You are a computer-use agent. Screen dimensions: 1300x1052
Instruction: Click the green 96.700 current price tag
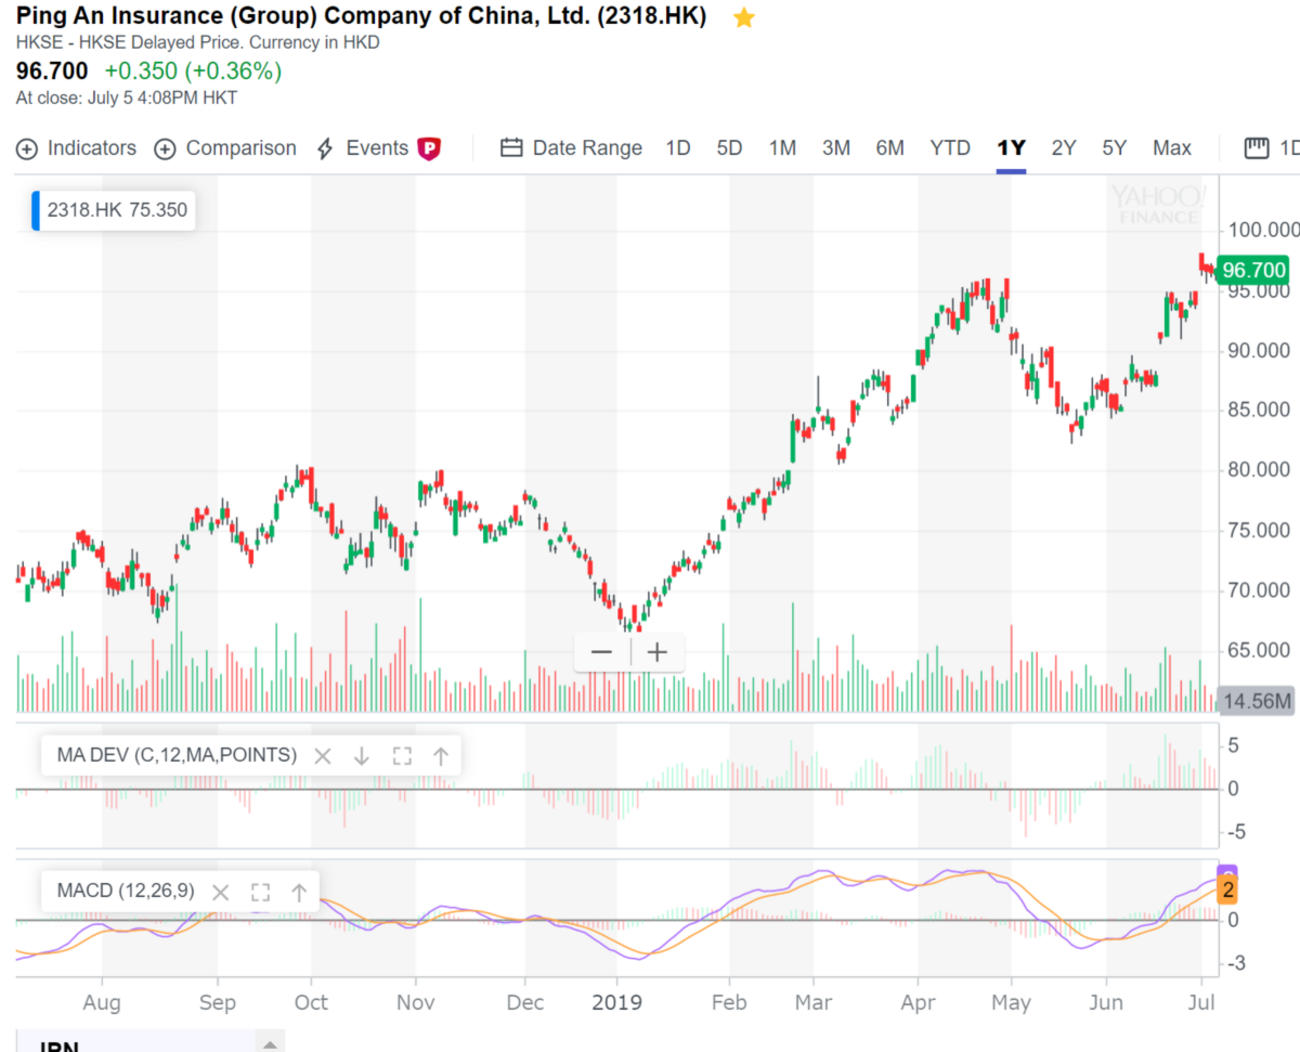click(x=1253, y=270)
